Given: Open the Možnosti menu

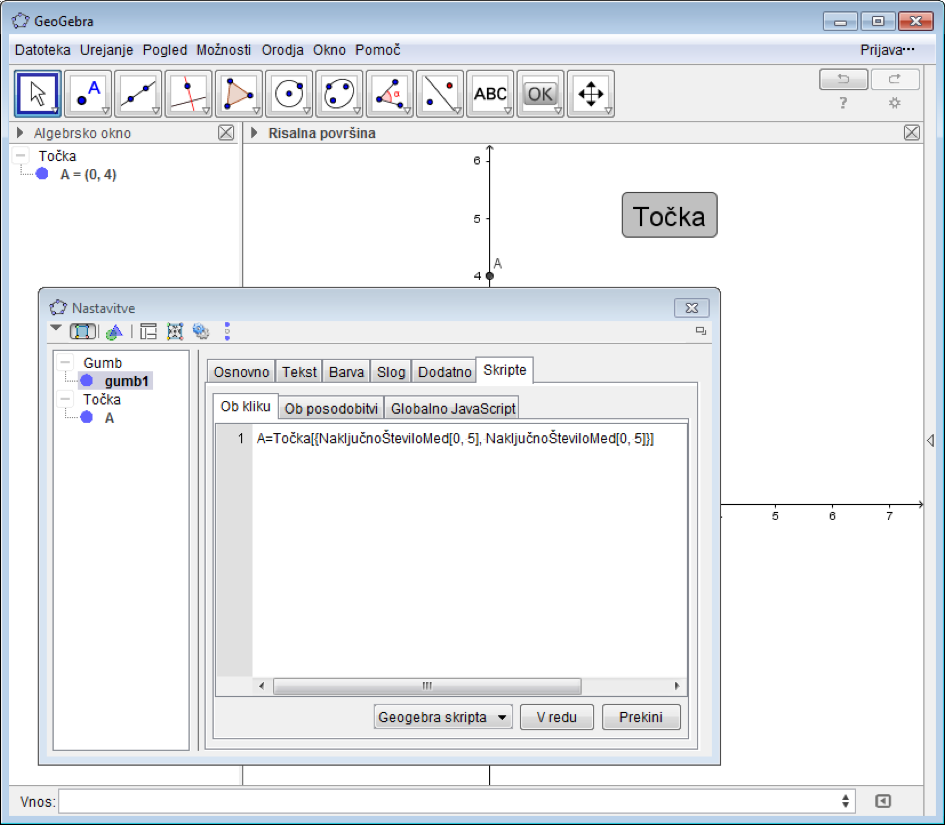Looking at the screenshot, I should pos(224,49).
